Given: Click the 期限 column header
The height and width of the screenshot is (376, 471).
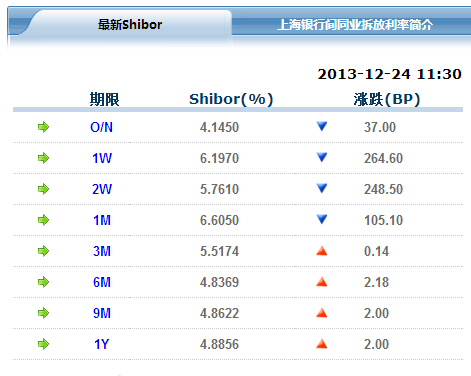Looking at the screenshot, I should click(x=104, y=99).
